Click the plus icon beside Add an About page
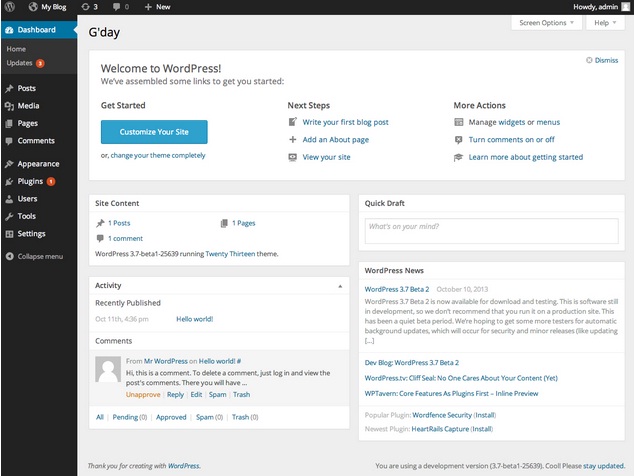This screenshot has width=634, height=476. point(293,140)
